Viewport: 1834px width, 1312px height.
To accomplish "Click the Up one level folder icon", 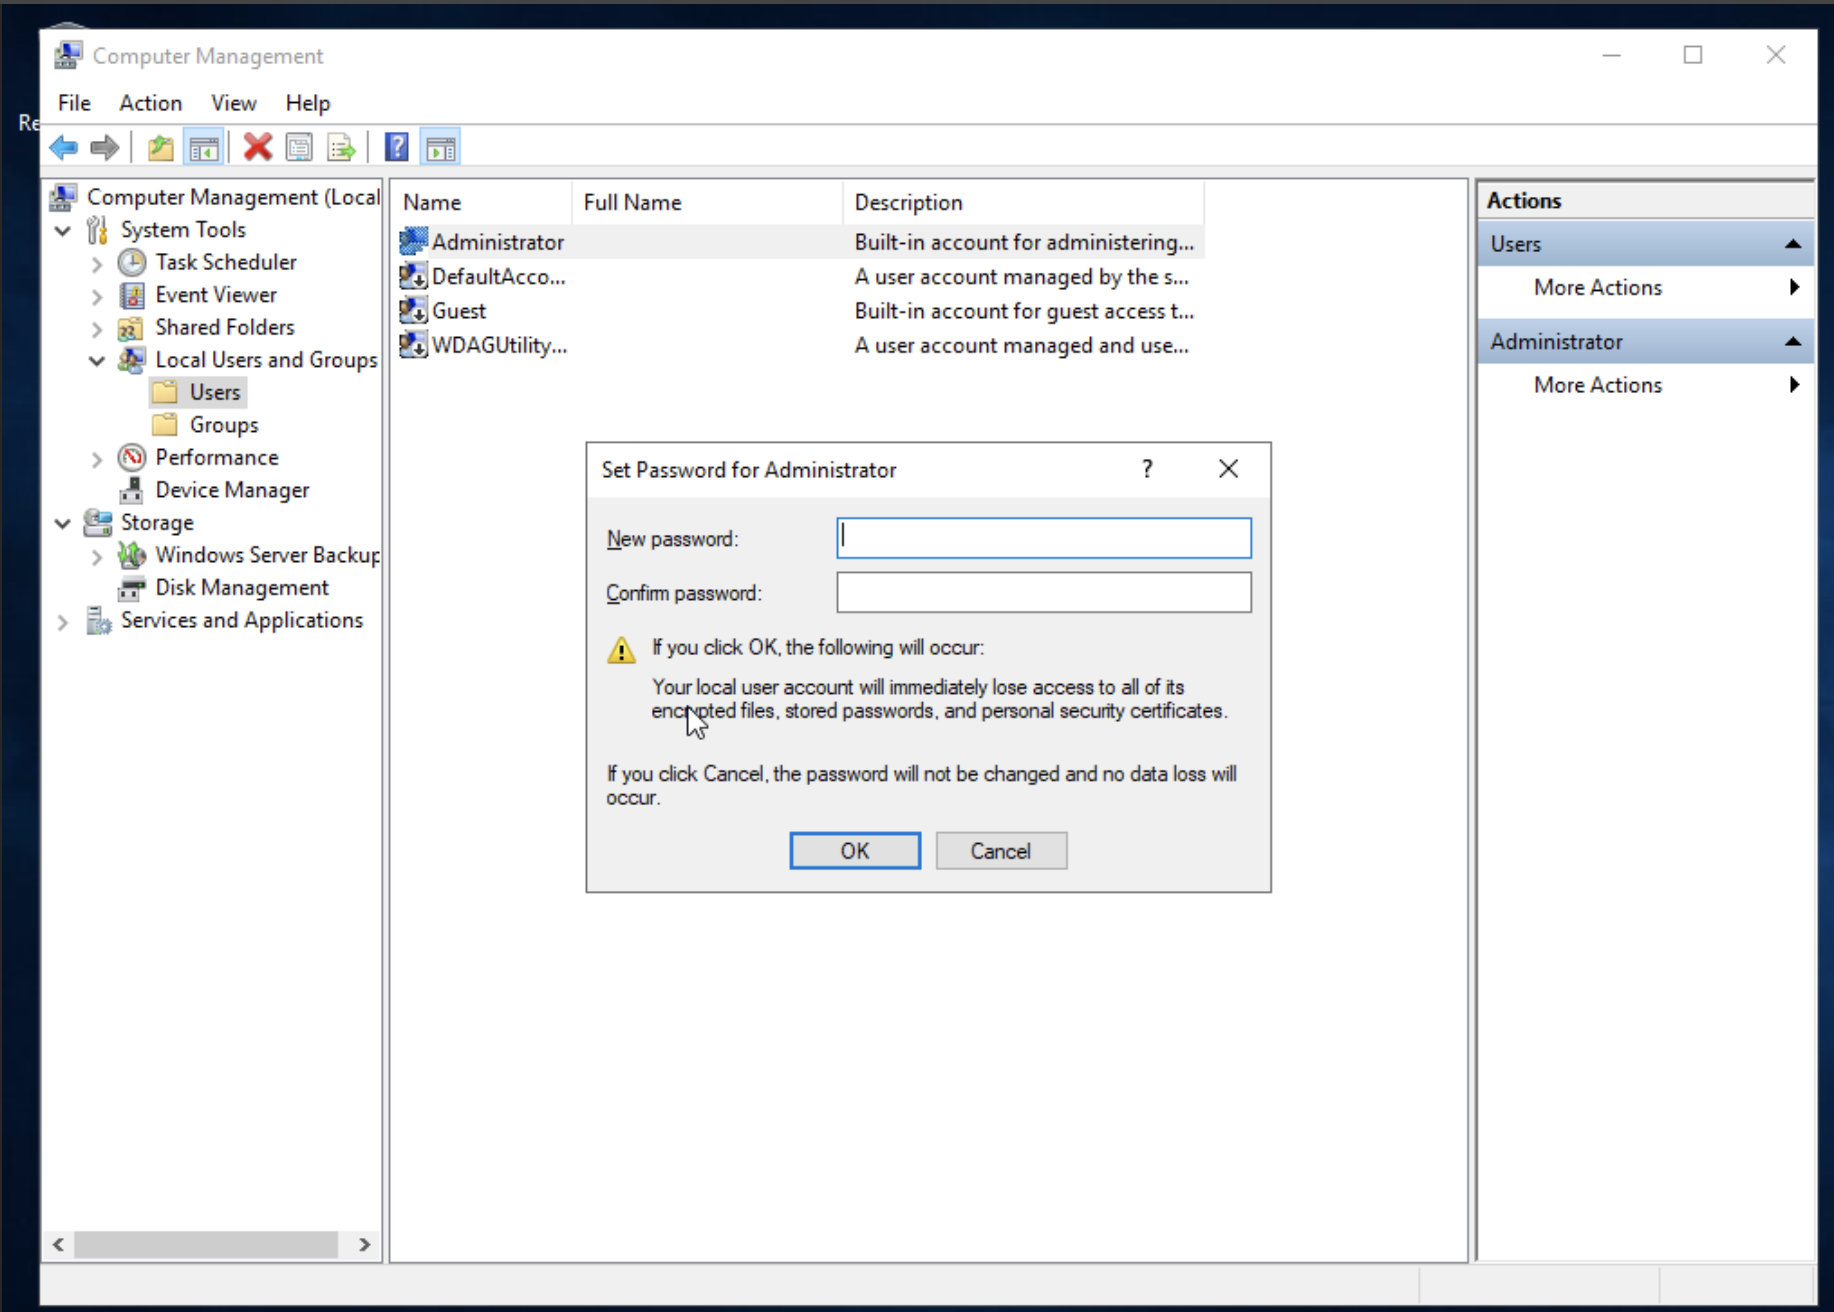I will coord(160,148).
